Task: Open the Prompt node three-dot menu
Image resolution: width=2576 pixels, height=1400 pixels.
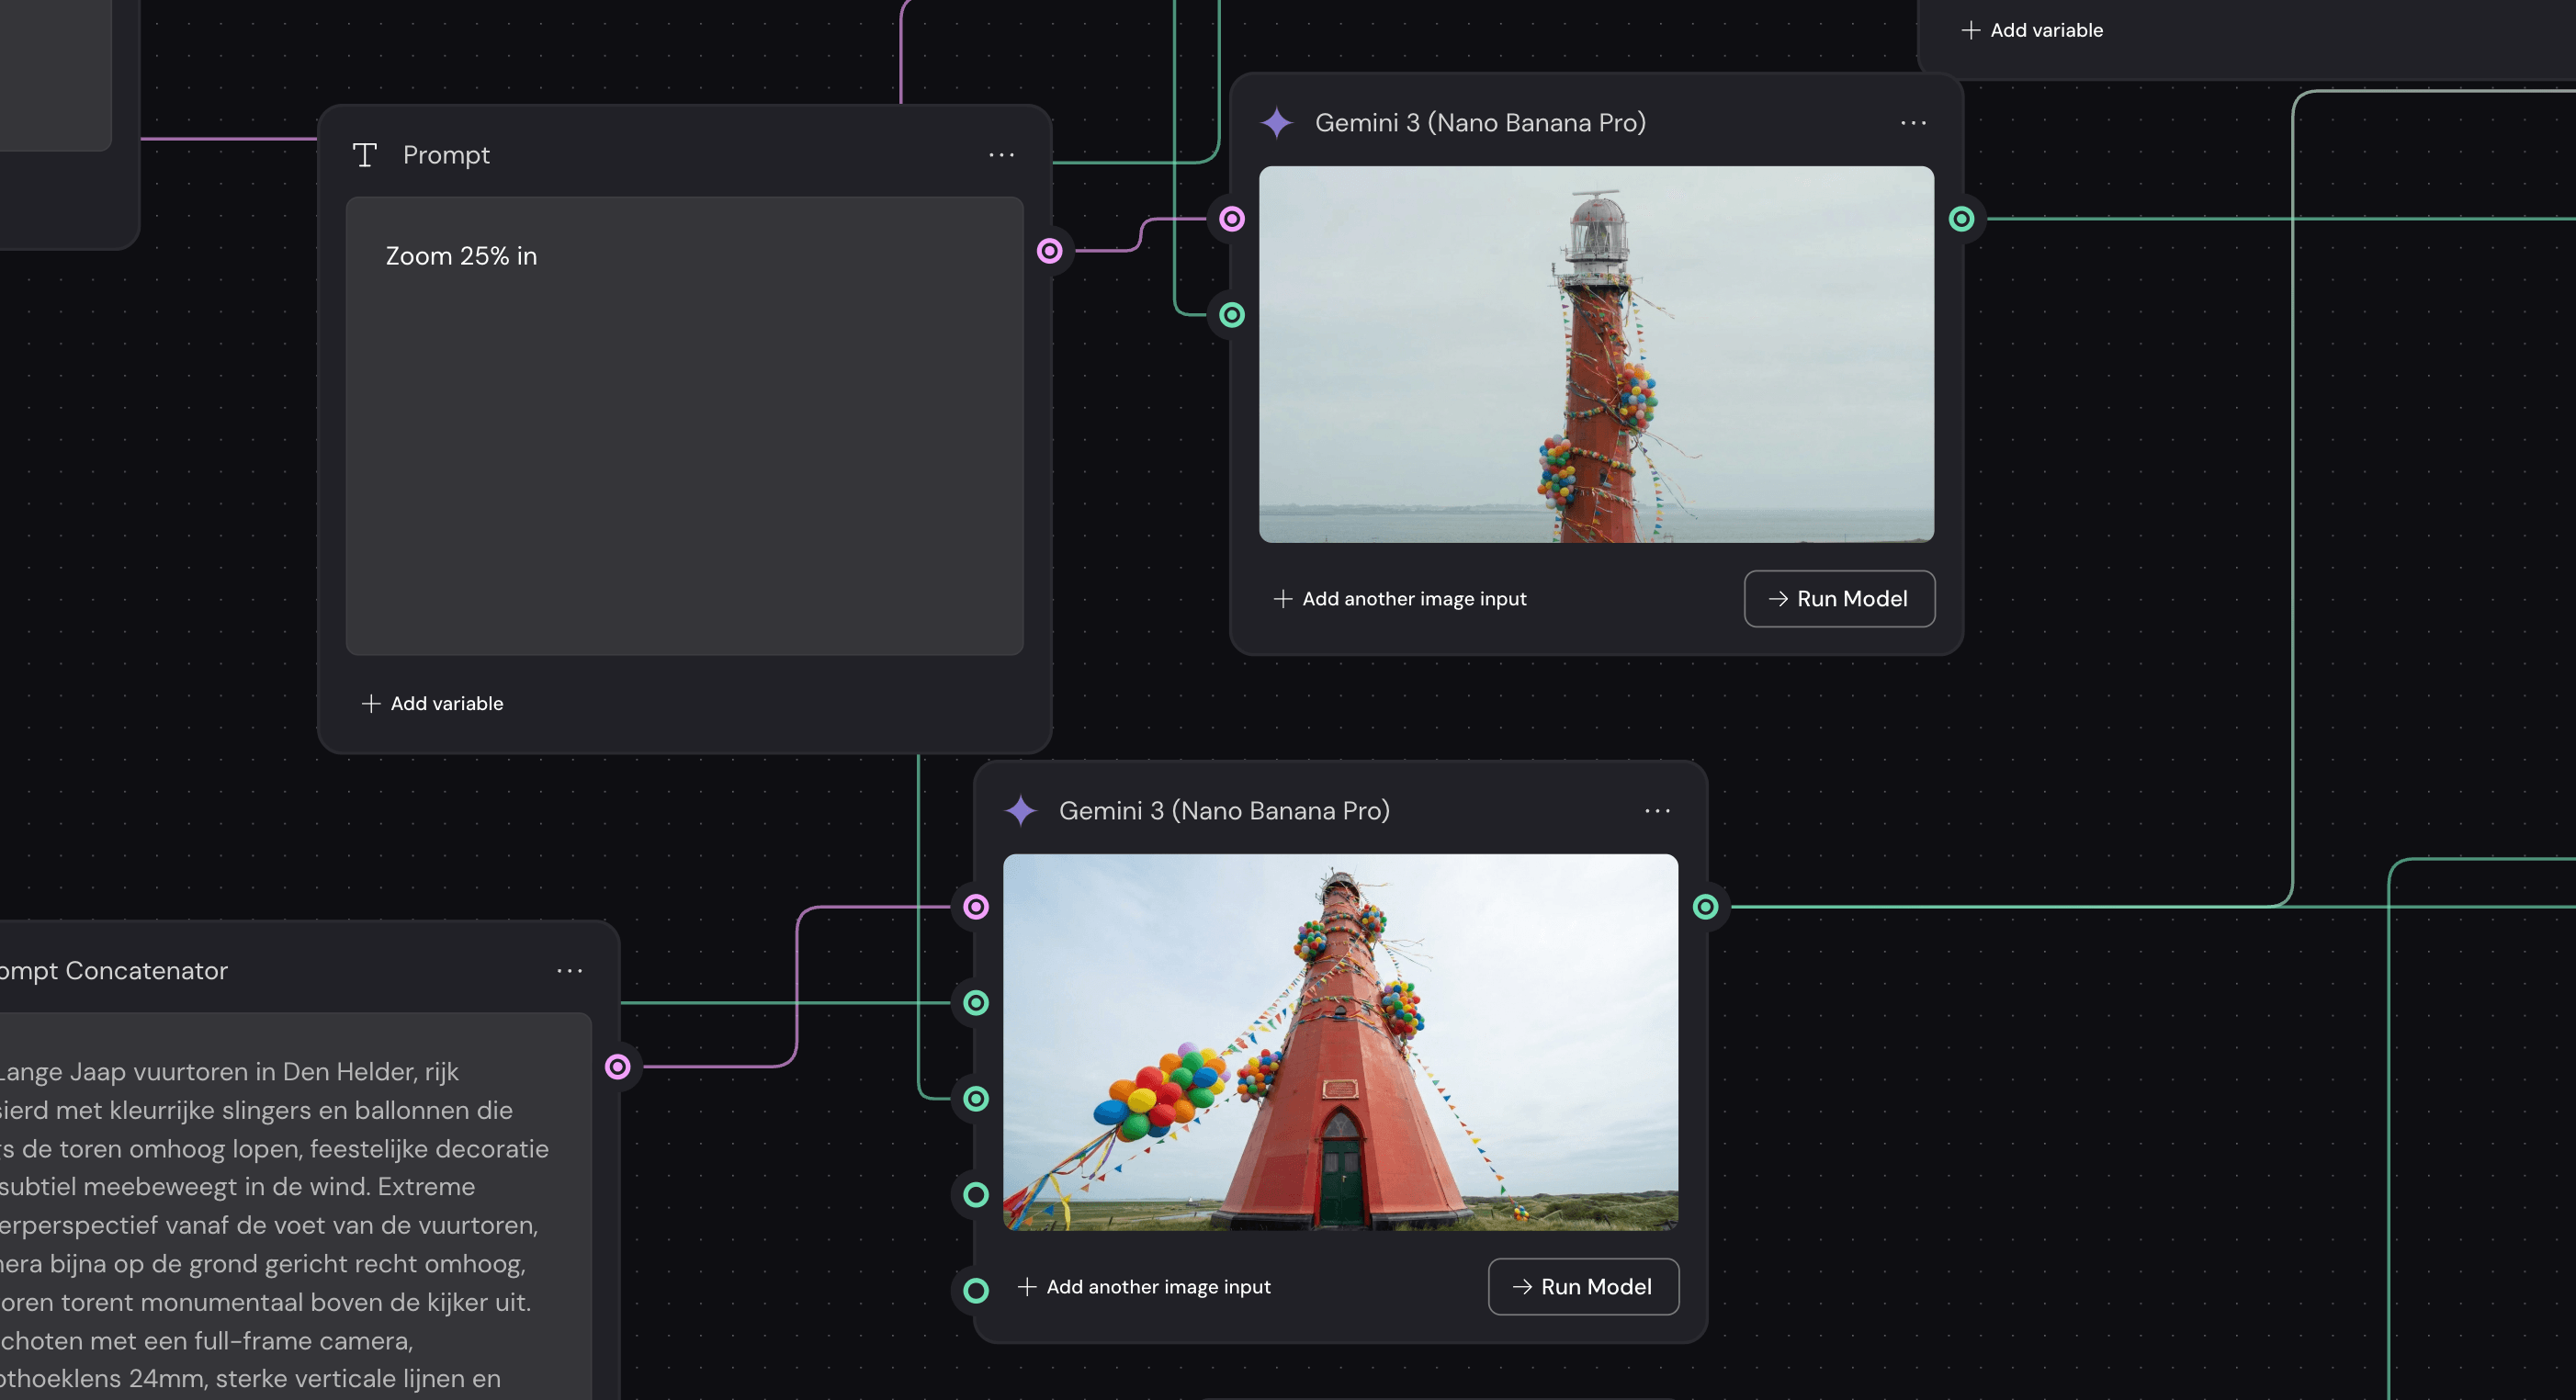Action: click(x=1001, y=155)
